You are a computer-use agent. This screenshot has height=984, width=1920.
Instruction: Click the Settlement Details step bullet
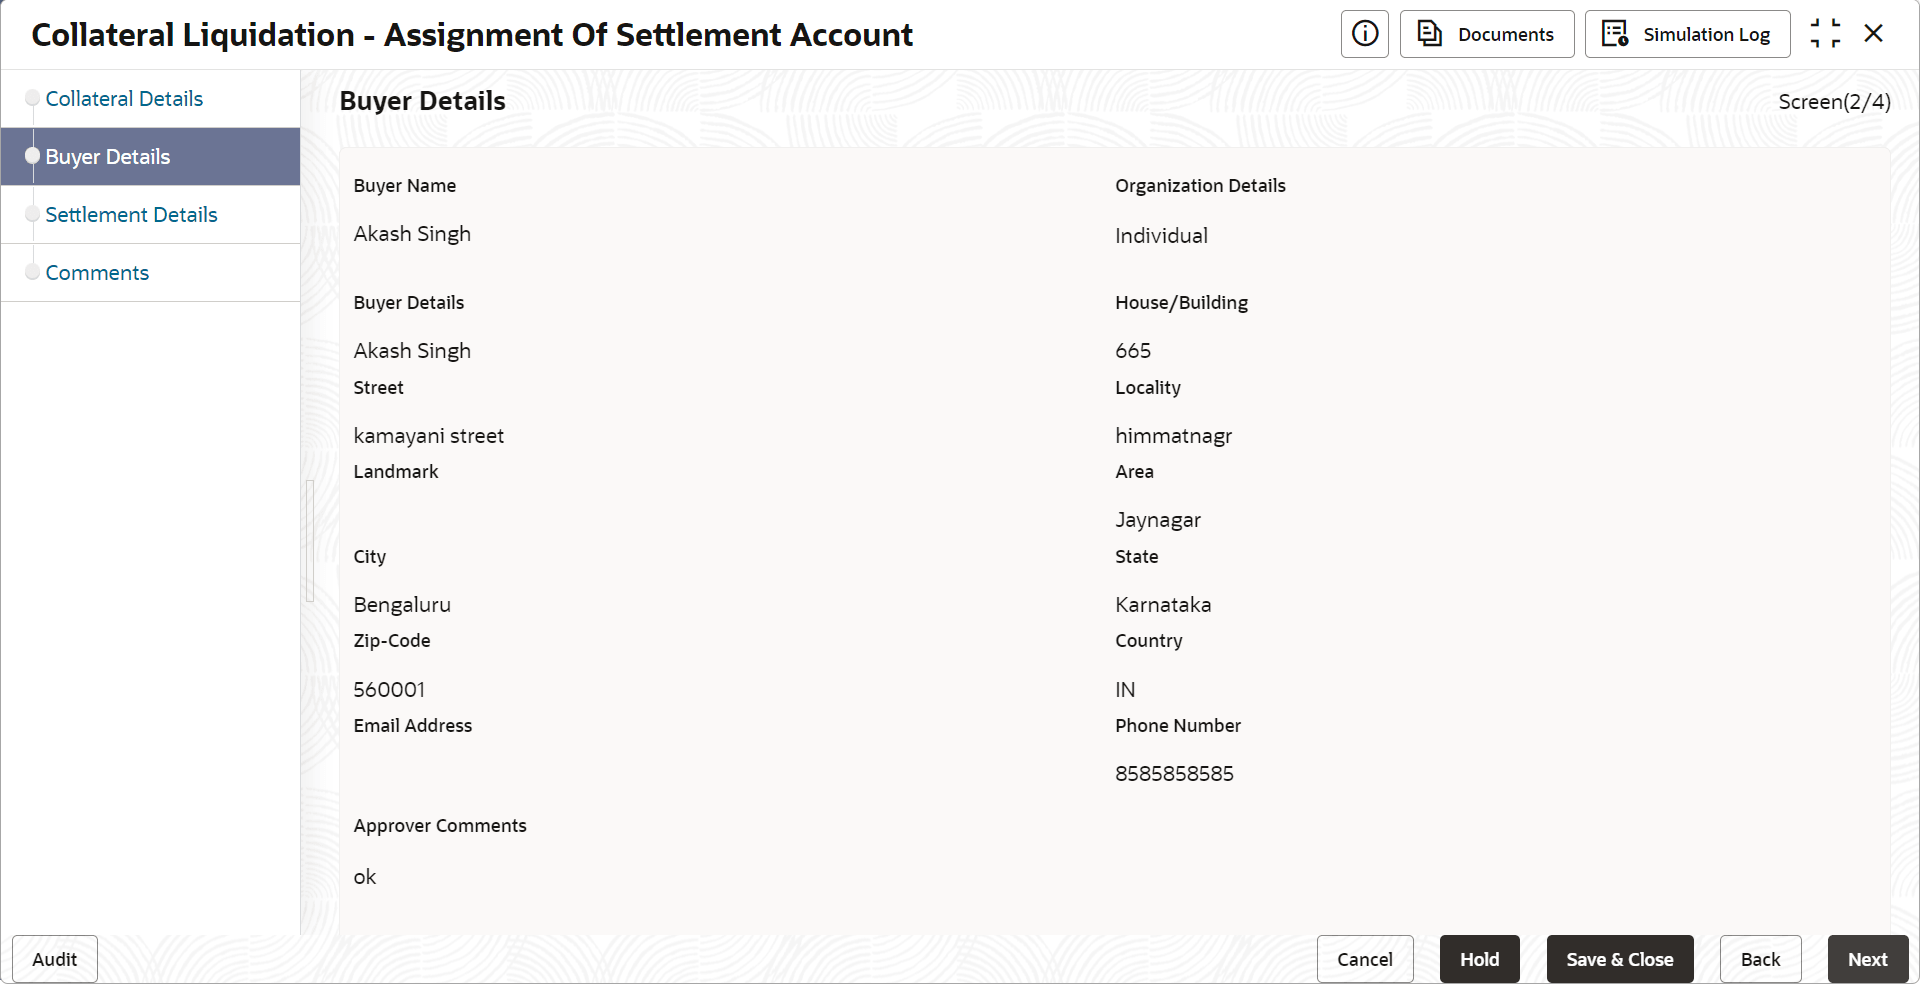click(33, 214)
